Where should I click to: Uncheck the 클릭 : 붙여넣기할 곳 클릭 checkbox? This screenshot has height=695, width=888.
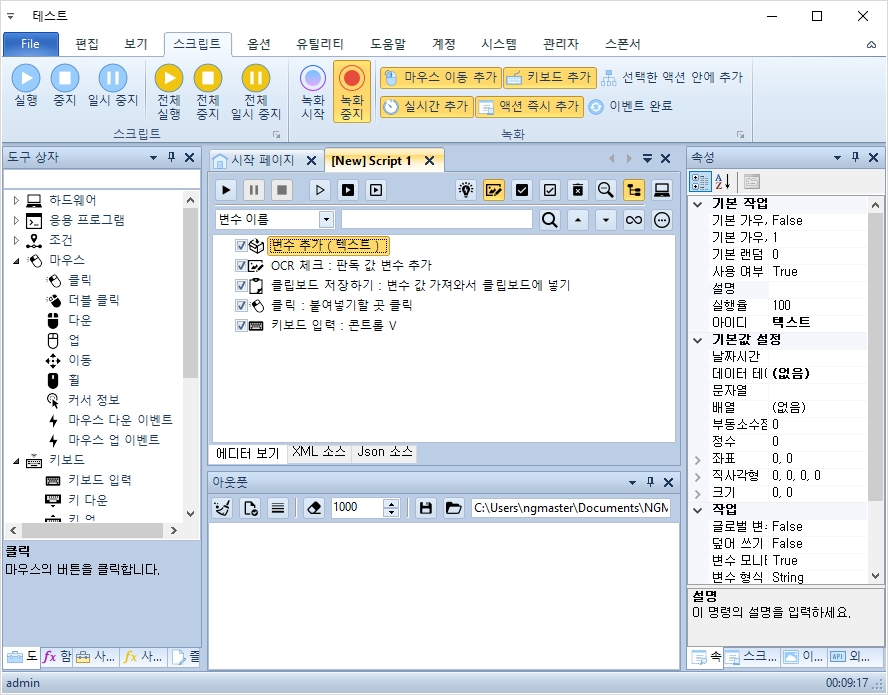tap(241, 305)
